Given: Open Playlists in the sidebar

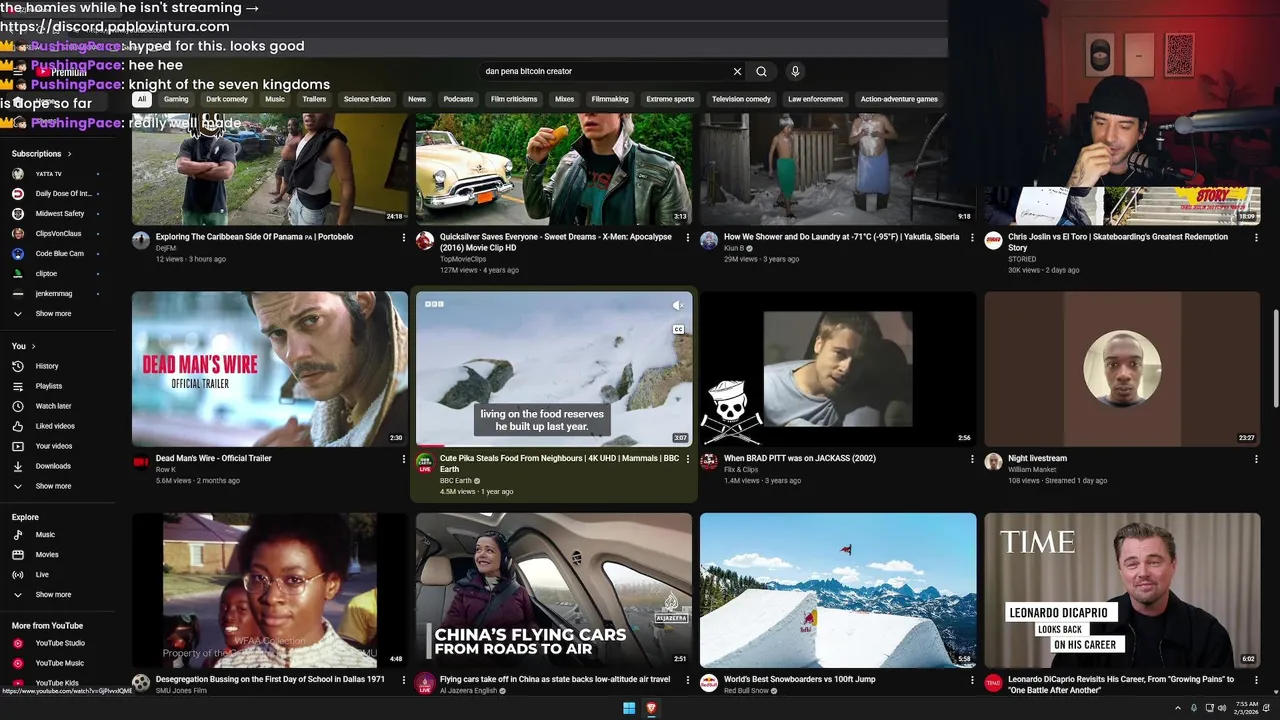Looking at the screenshot, I should point(60,386).
